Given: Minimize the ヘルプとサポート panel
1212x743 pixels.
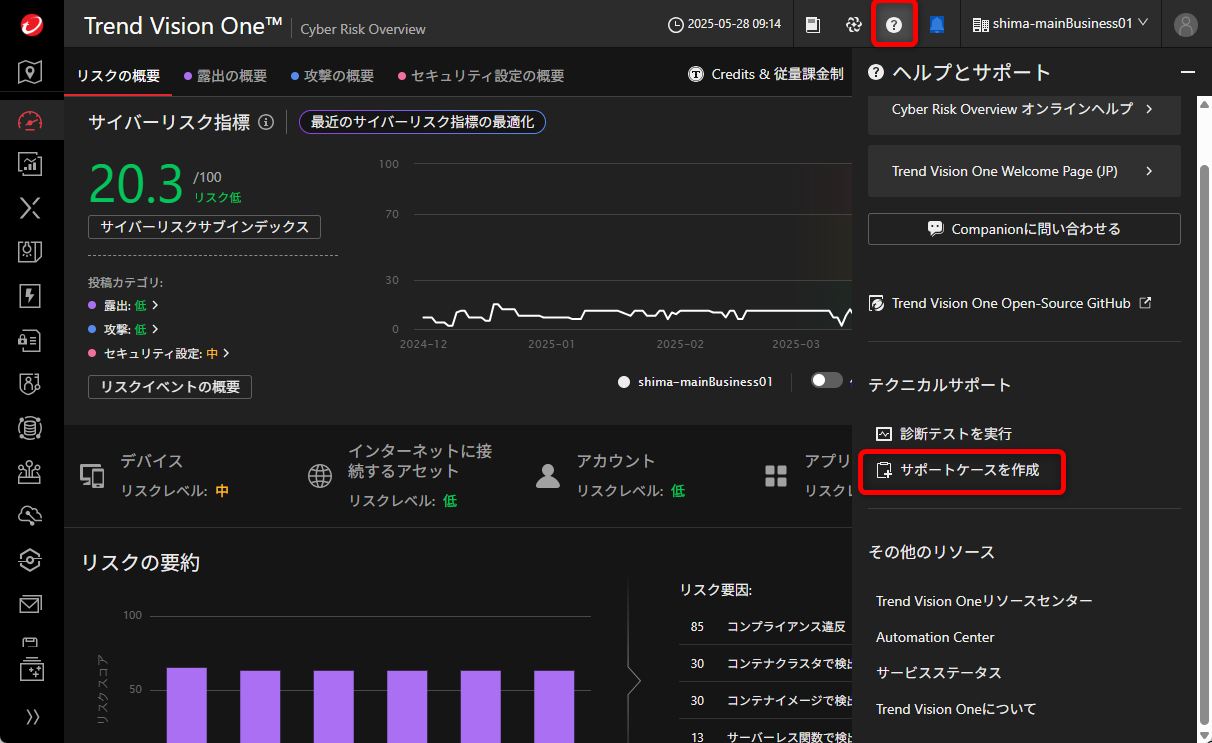Looking at the screenshot, I should 1188,72.
